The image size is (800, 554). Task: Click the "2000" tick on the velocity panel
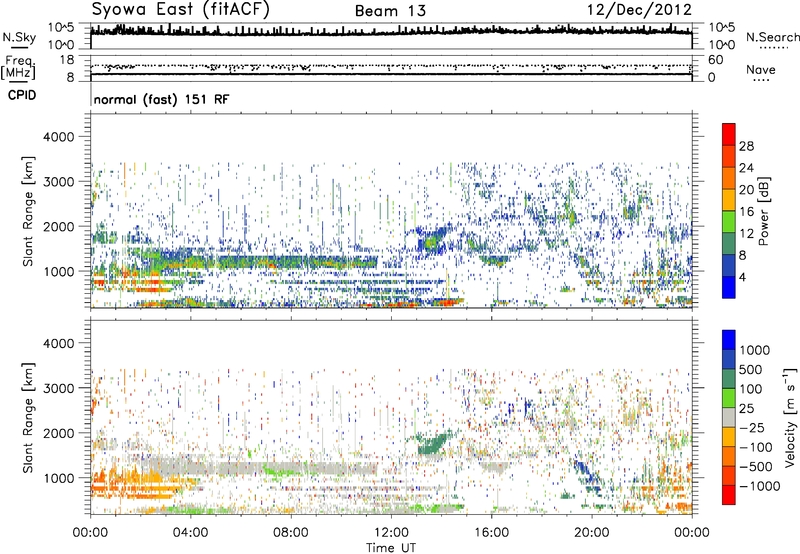(x=58, y=433)
